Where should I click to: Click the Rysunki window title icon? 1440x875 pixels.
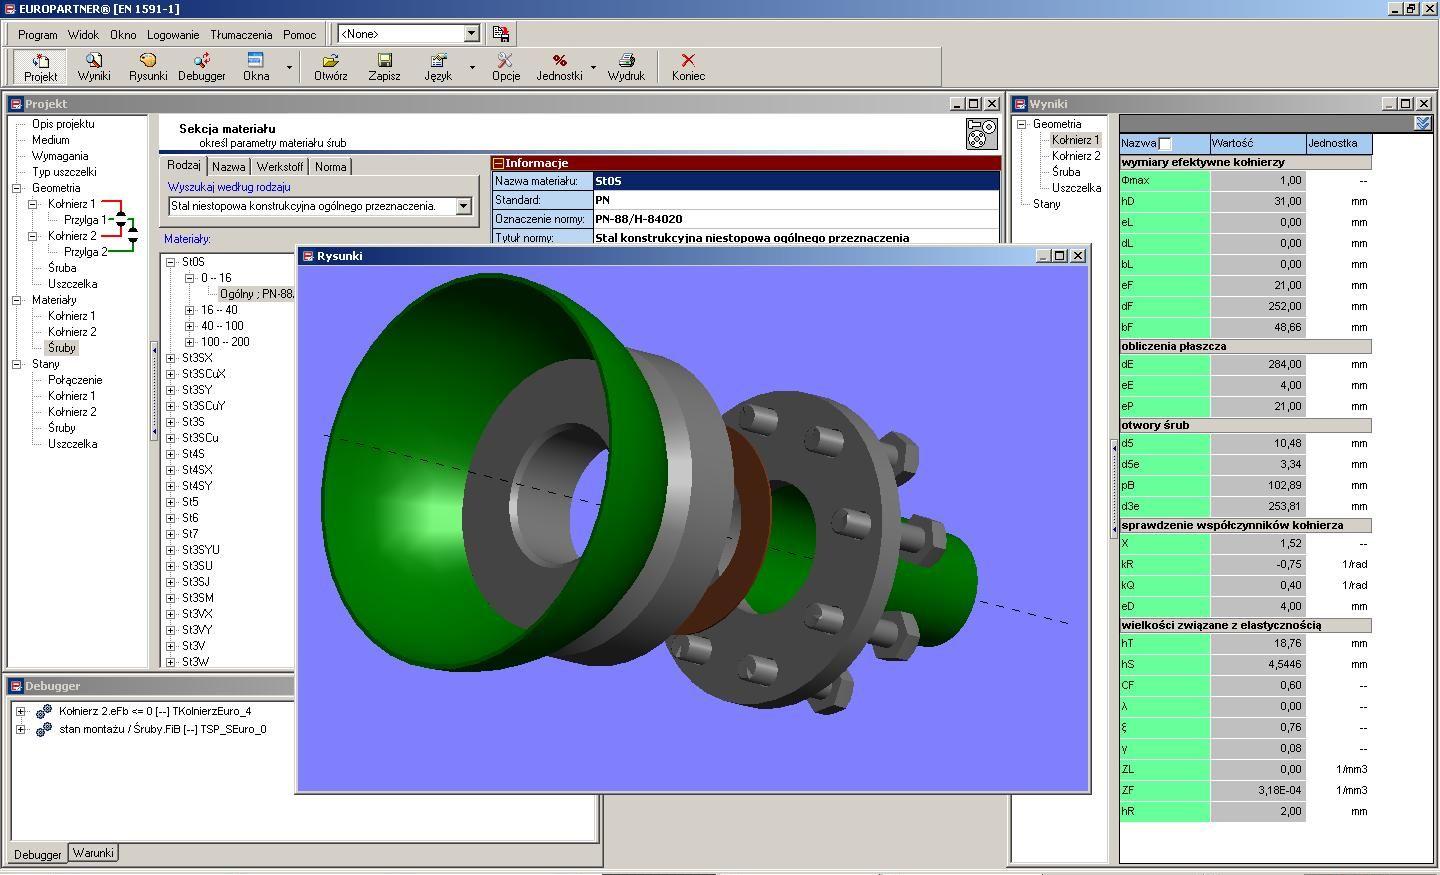308,256
